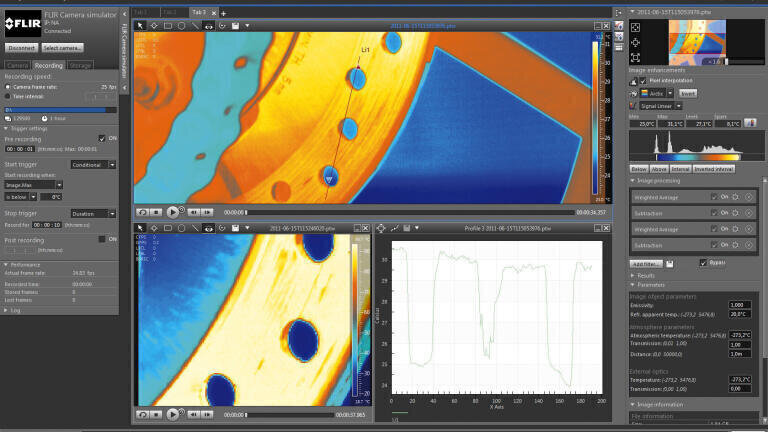Screen dimensions: 768x432
Task: Click the Record for duration field
Action: coord(47,225)
